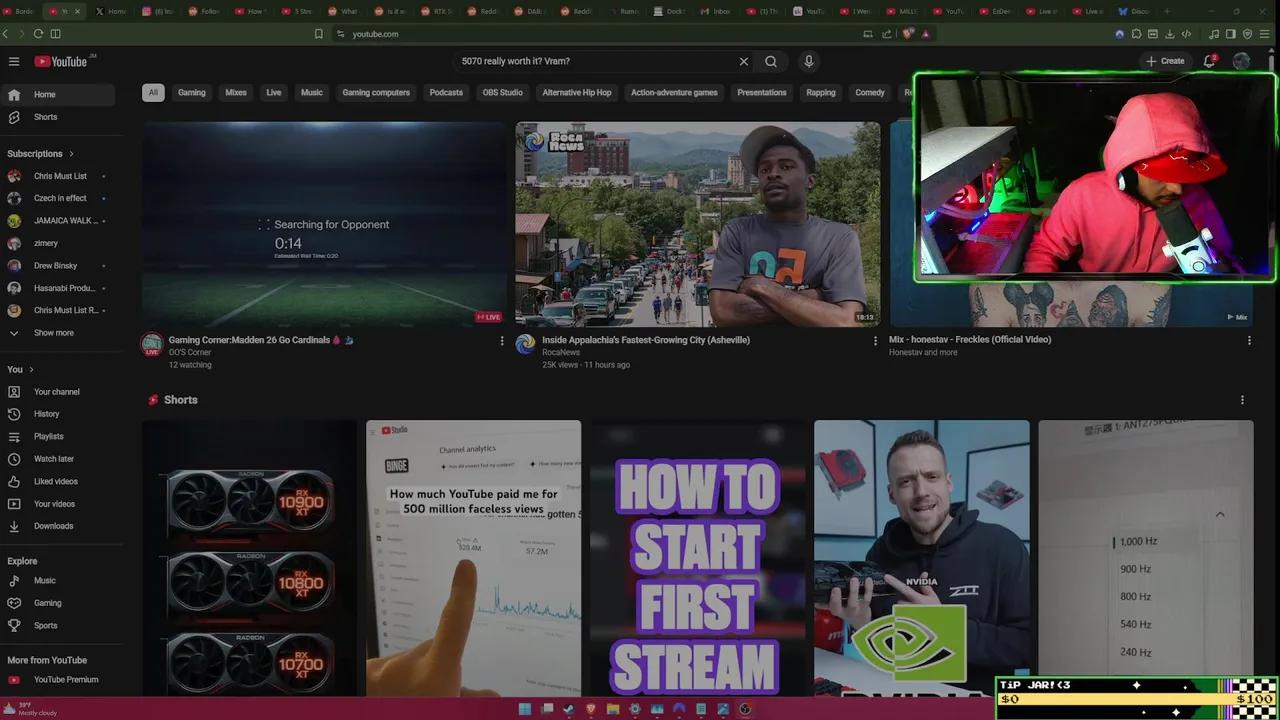Image resolution: width=1280 pixels, height=720 pixels.
Task: Open options for Inside Appalachia video
Action: (x=876, y=341)
